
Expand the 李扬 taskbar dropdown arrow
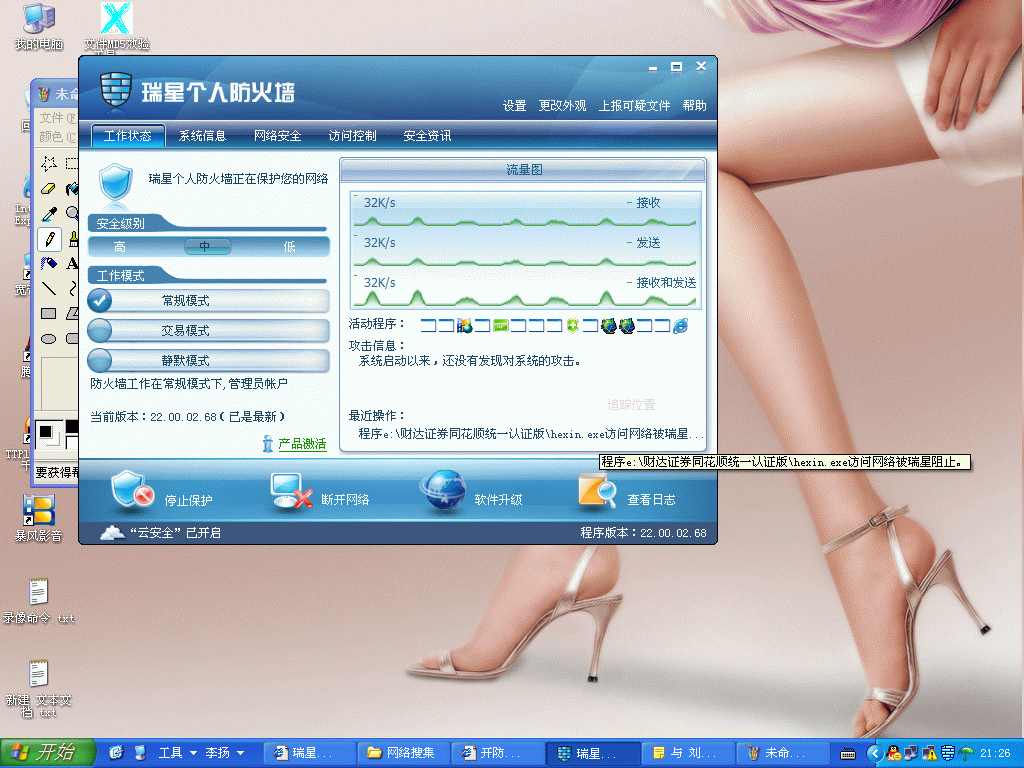(x=240, y=753)
